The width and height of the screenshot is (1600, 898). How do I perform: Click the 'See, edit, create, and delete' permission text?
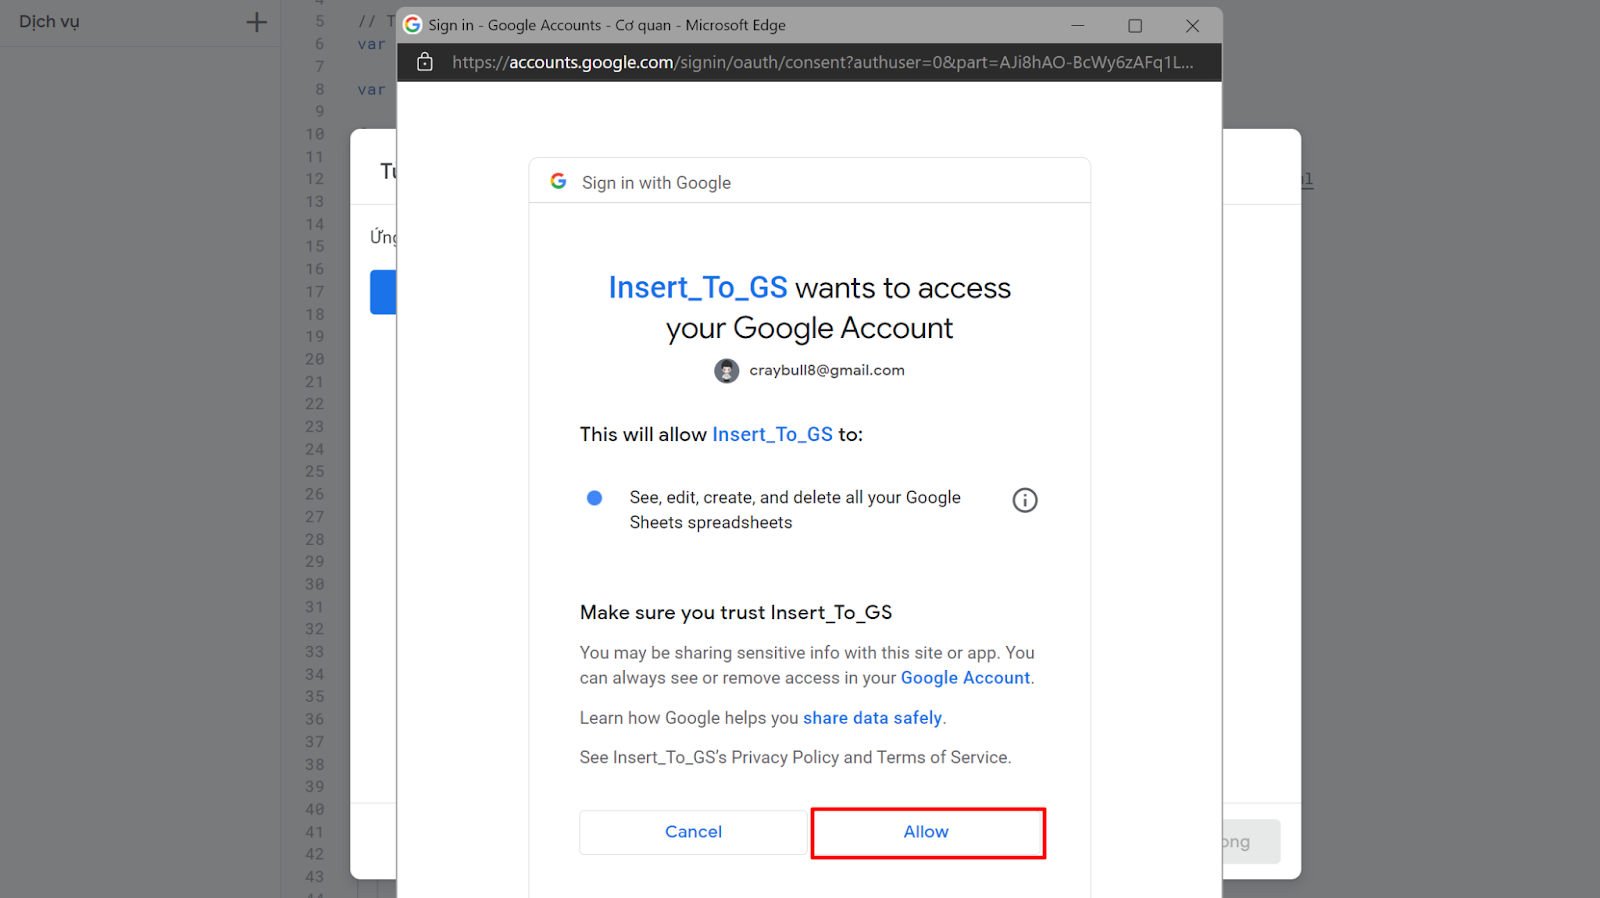pos(795,510)
